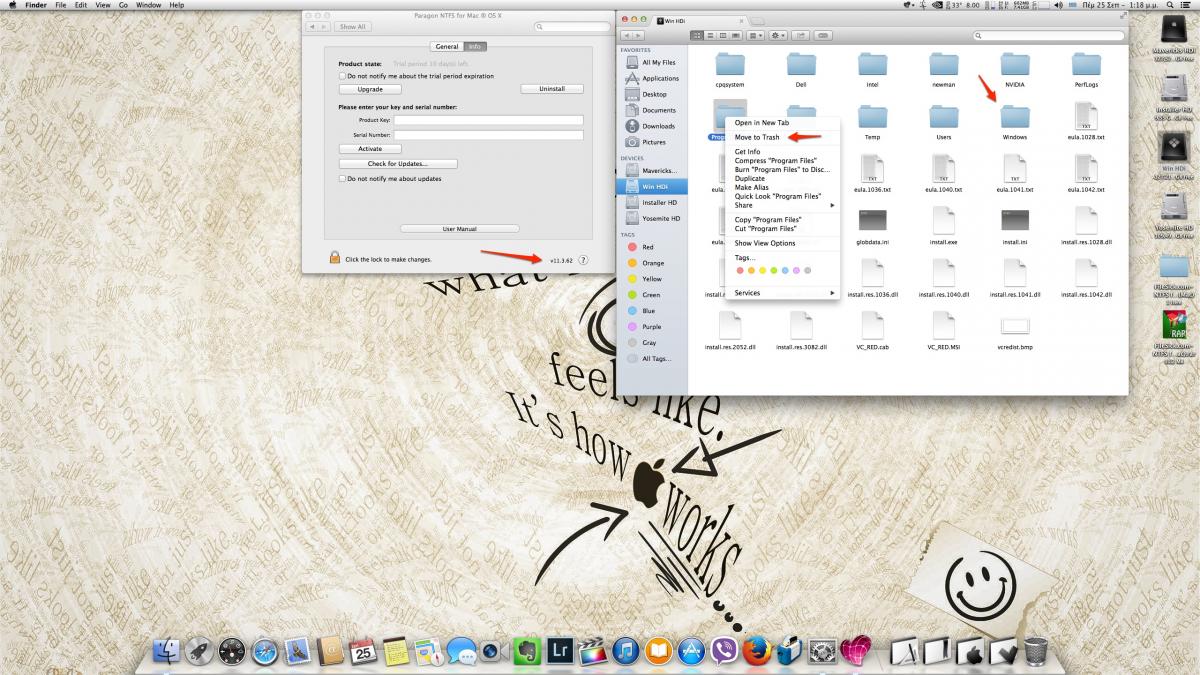Screen dimensions: 1200x675
Task: Click the Edit Tags toolbar button
Action: click(823, 35)
